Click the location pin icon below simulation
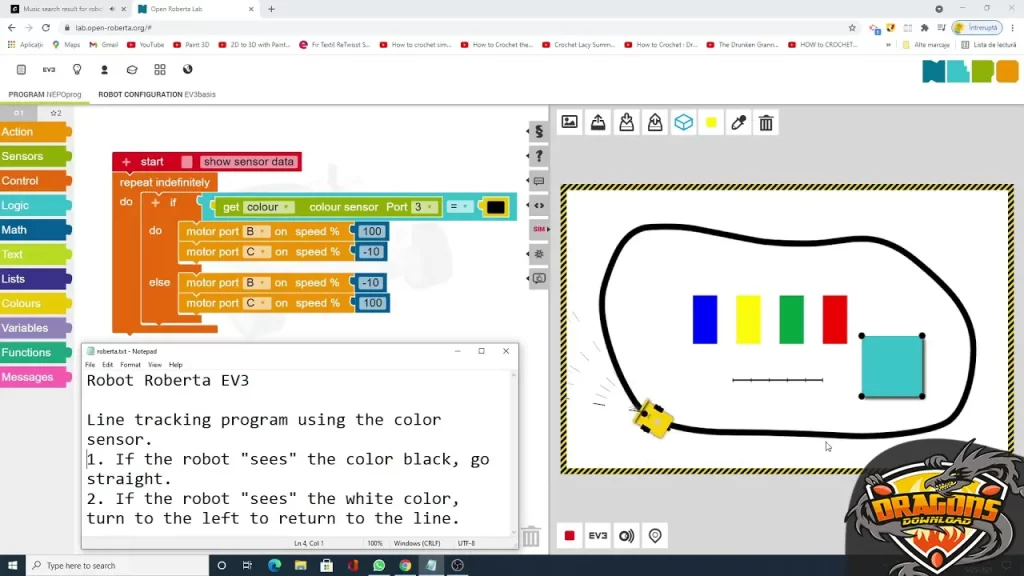The height and width of the screenshot is (576, 1024). (655, 536)
